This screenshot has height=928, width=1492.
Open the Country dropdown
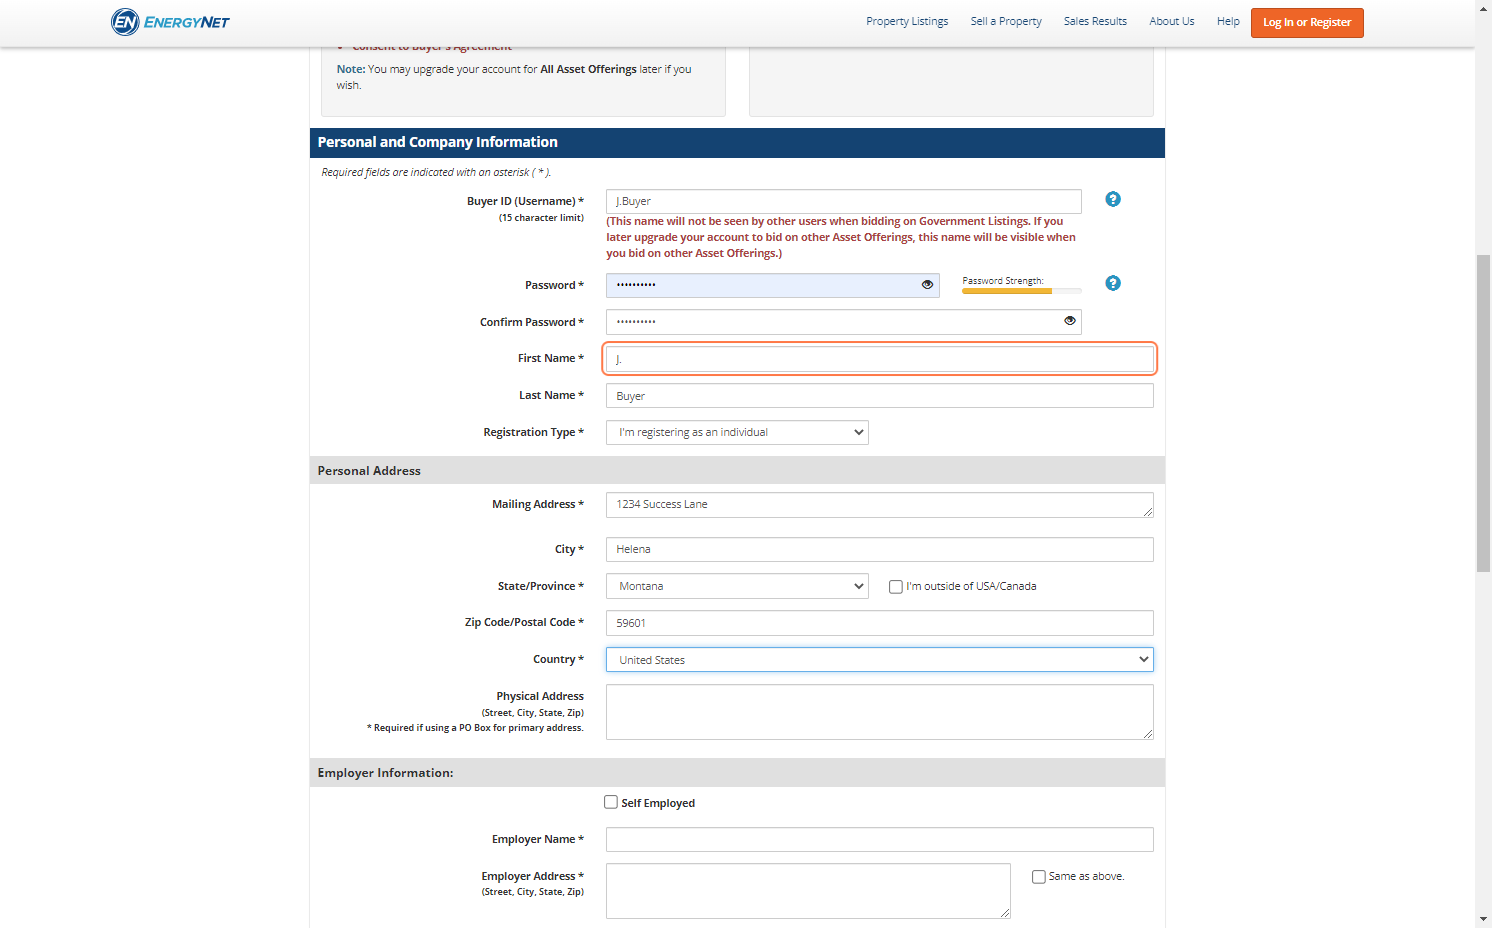pos(880,660)
